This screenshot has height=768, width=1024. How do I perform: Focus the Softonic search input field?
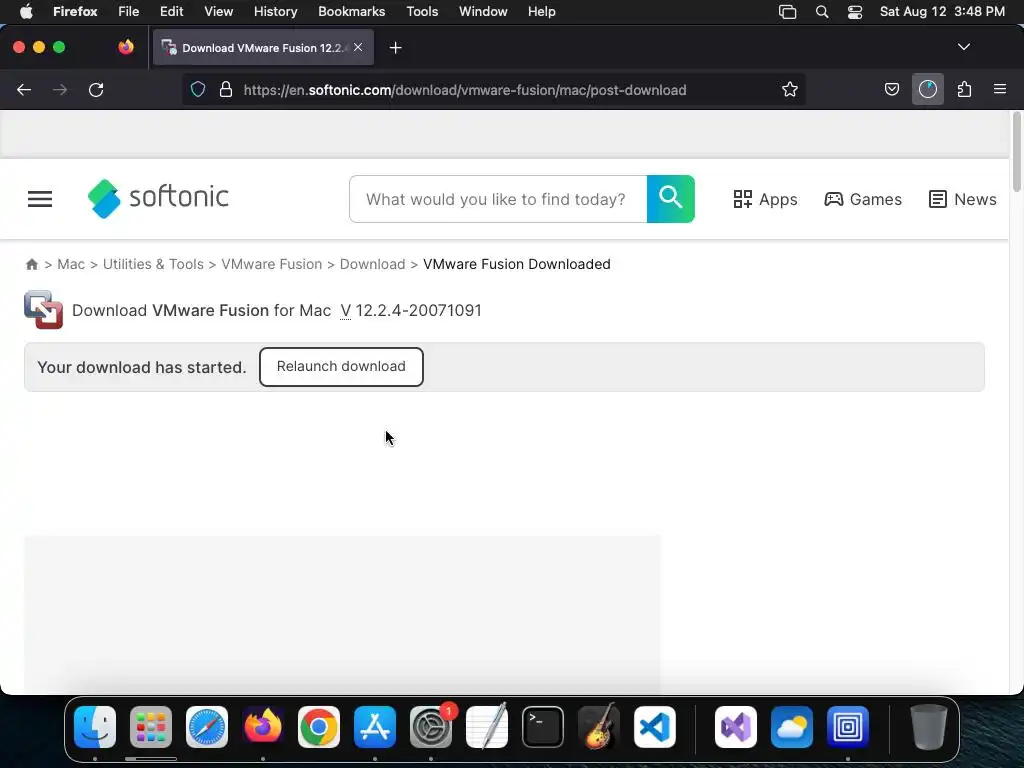point(498,199)
